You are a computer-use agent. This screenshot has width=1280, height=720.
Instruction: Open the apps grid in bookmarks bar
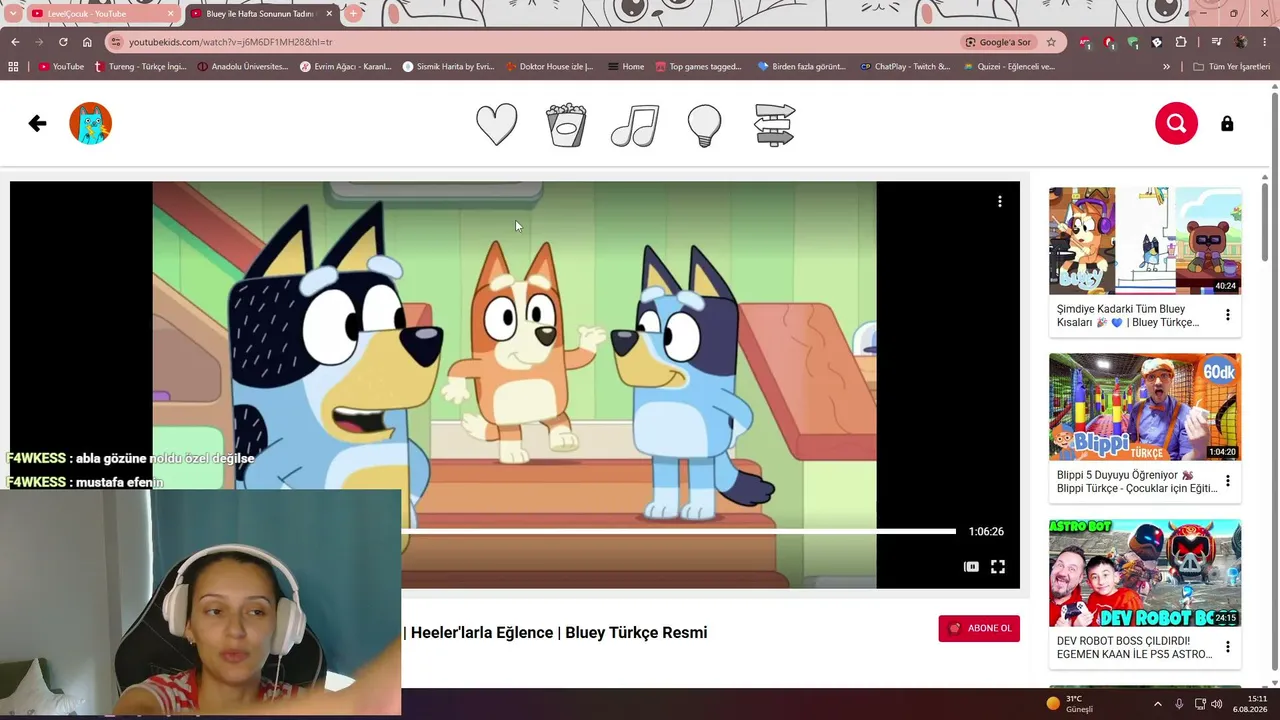click(13, 67)
